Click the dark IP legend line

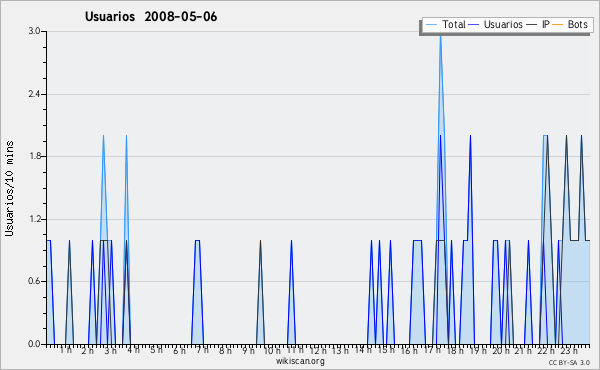pyautogui.click(x=532, y=25)
